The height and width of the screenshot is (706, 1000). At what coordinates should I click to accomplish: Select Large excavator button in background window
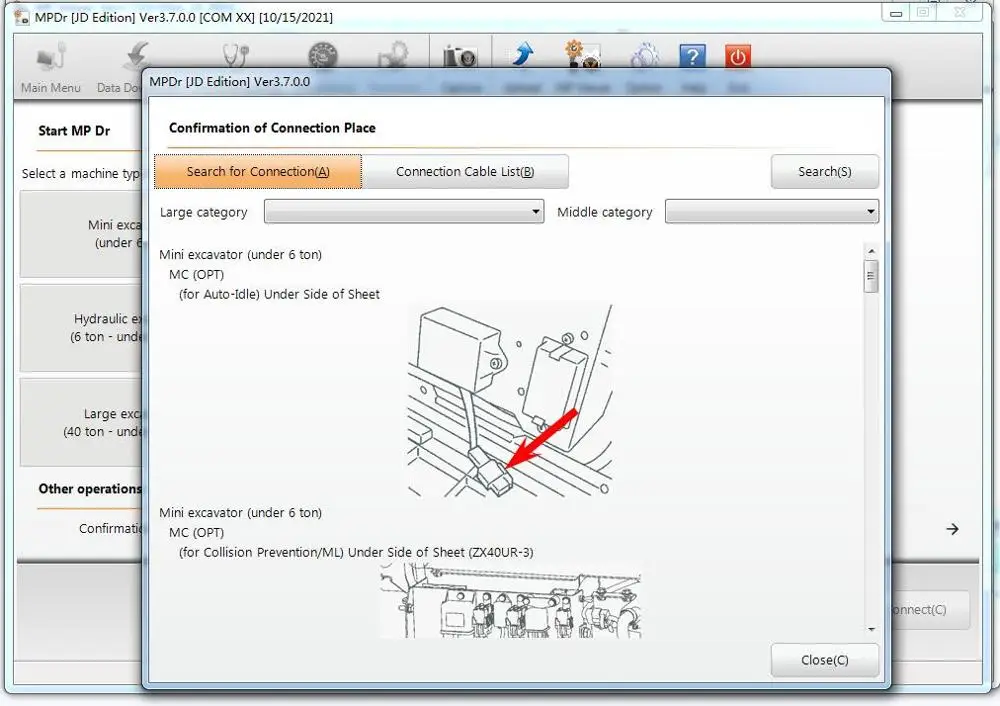[81, 422]
